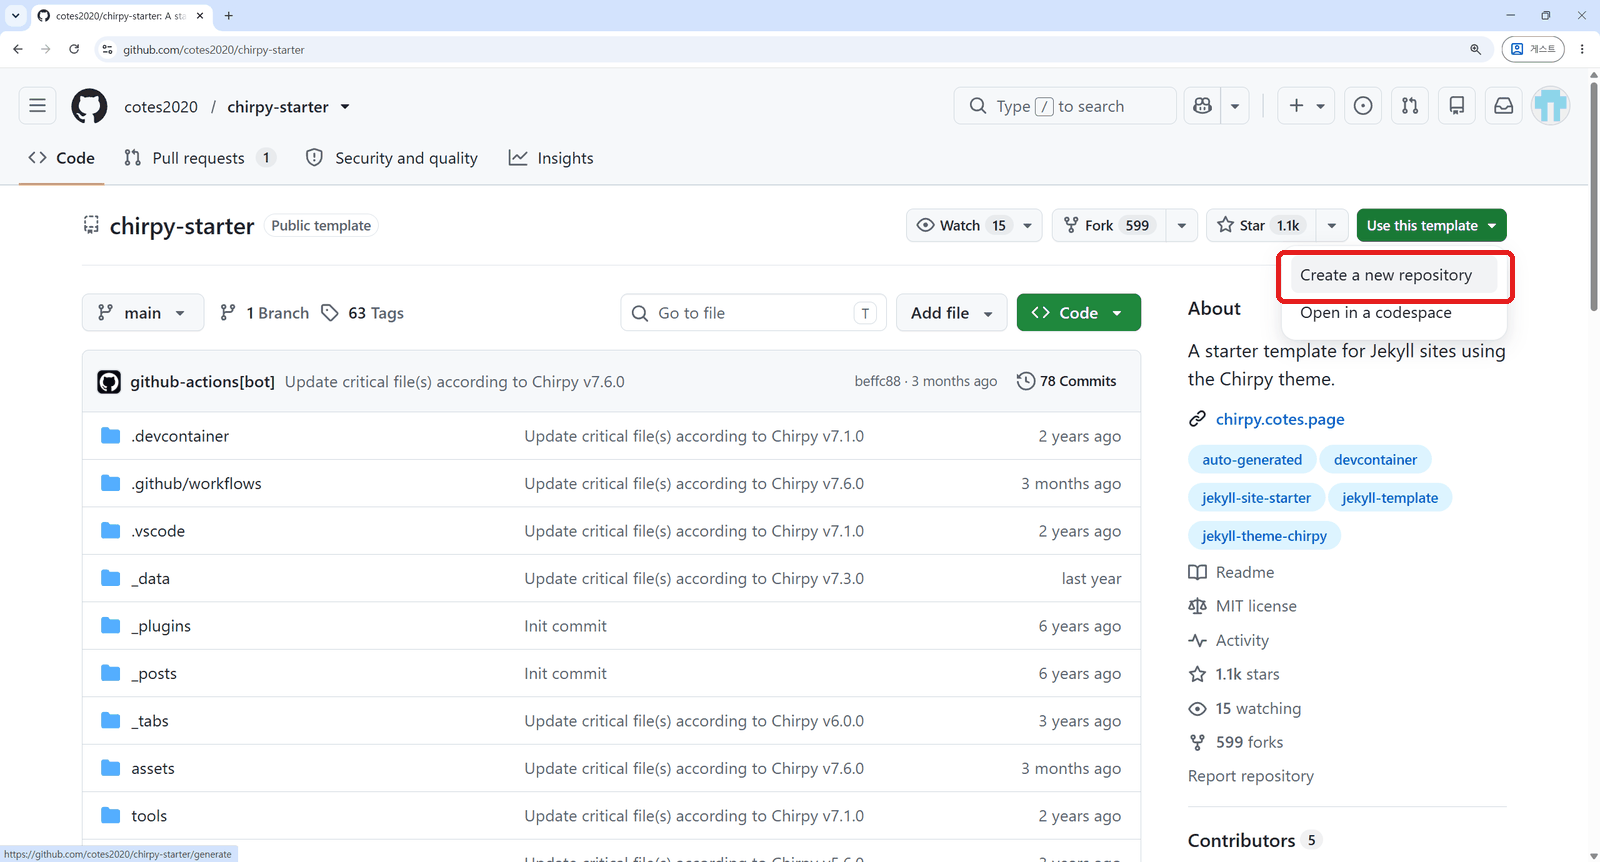
Task: Open the Chrome guest profile button
Action: point(1533,49)
